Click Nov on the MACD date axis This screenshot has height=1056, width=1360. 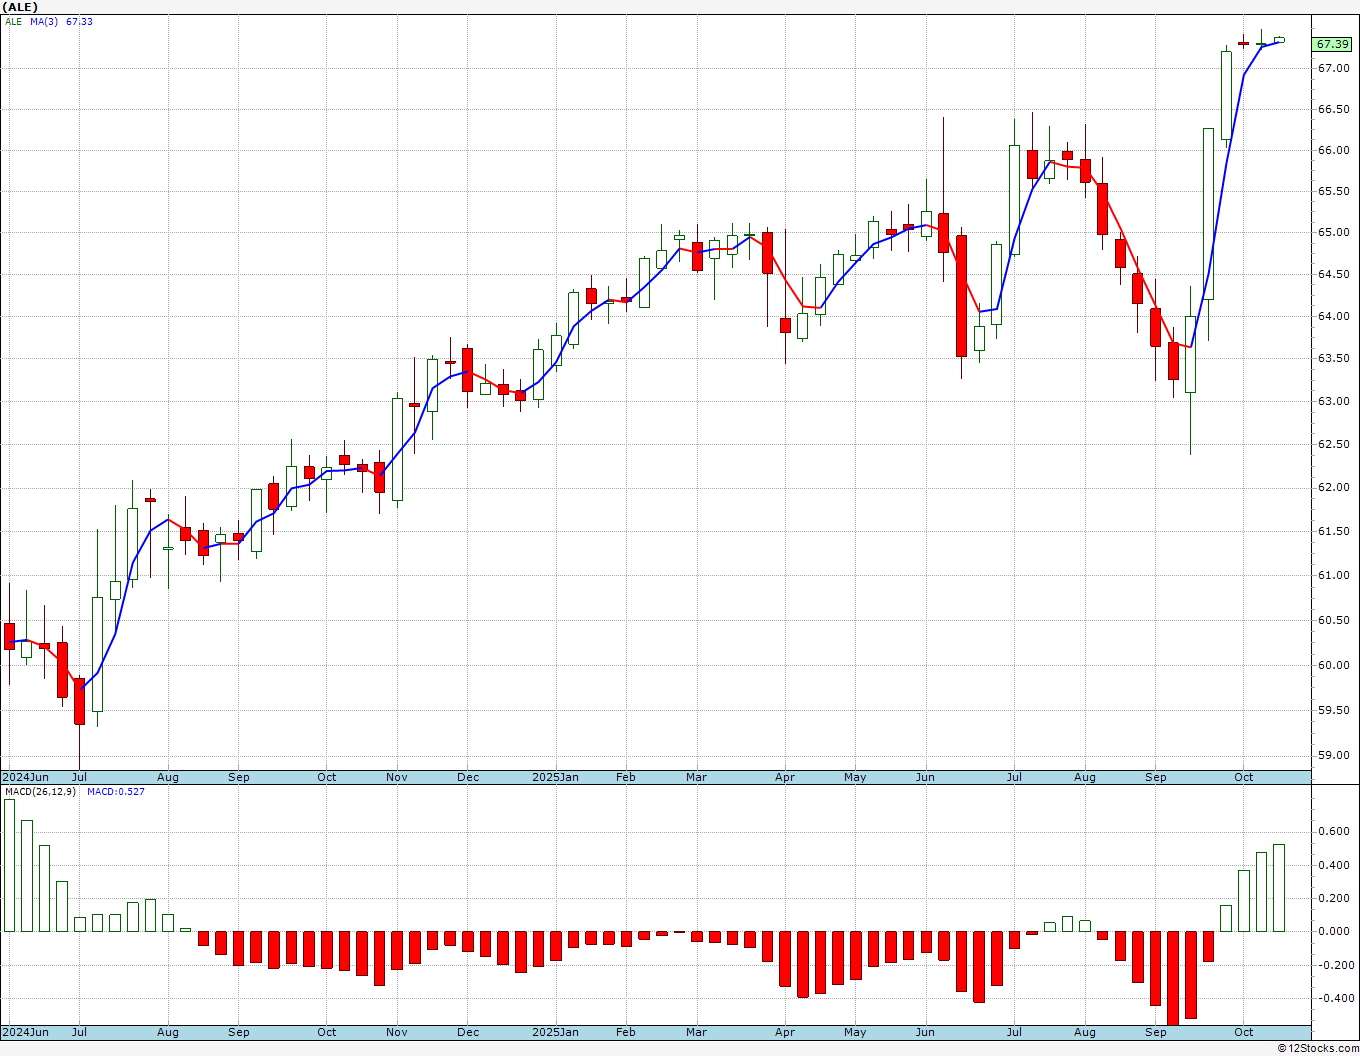(397, 1032)
